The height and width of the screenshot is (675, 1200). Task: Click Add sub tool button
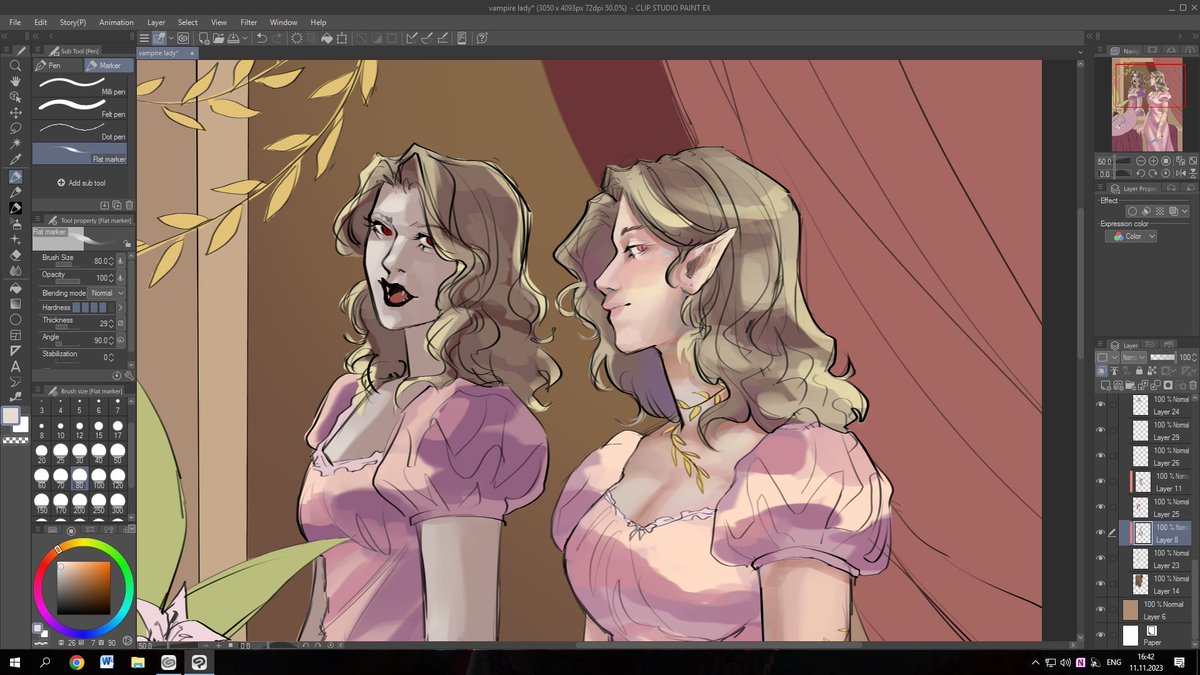click(82, 183)
